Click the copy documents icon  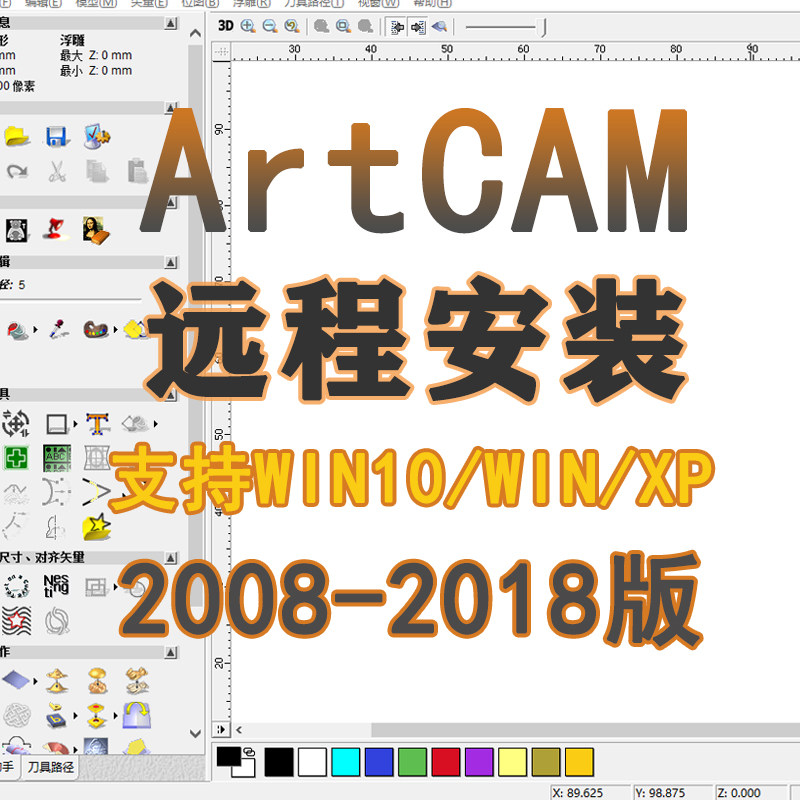point(97,171)
